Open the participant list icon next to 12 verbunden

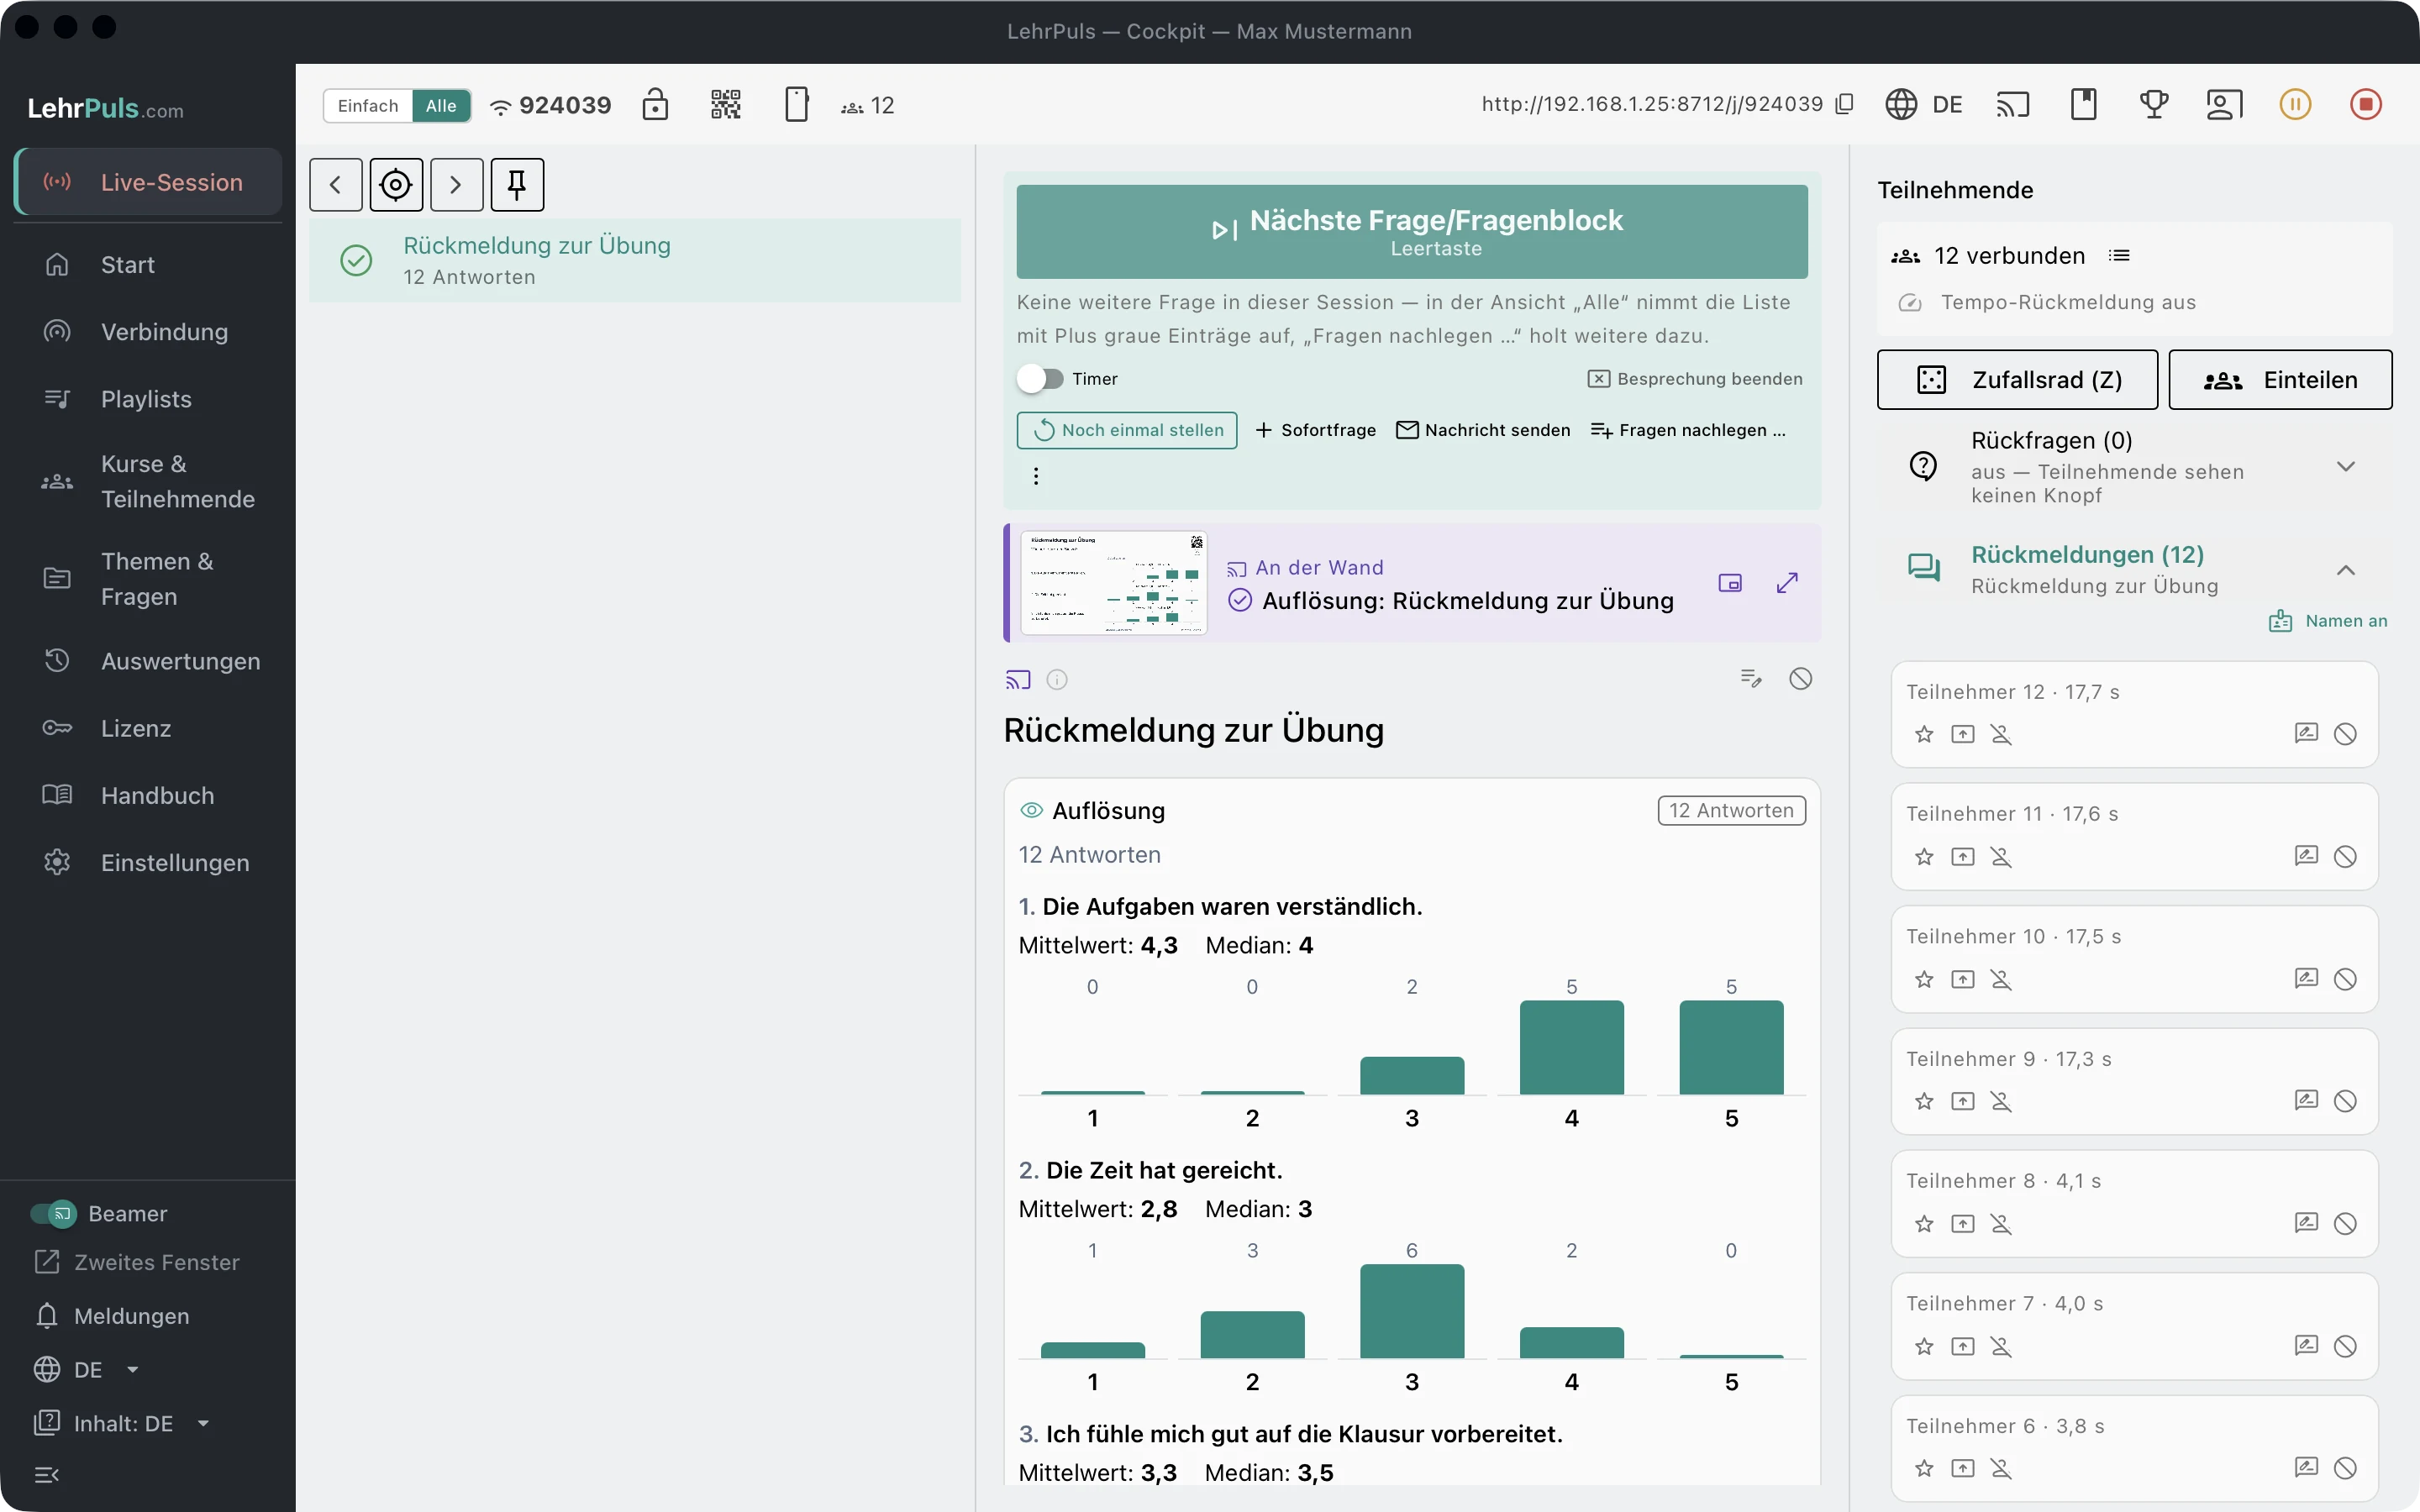tap(2119, 256)
